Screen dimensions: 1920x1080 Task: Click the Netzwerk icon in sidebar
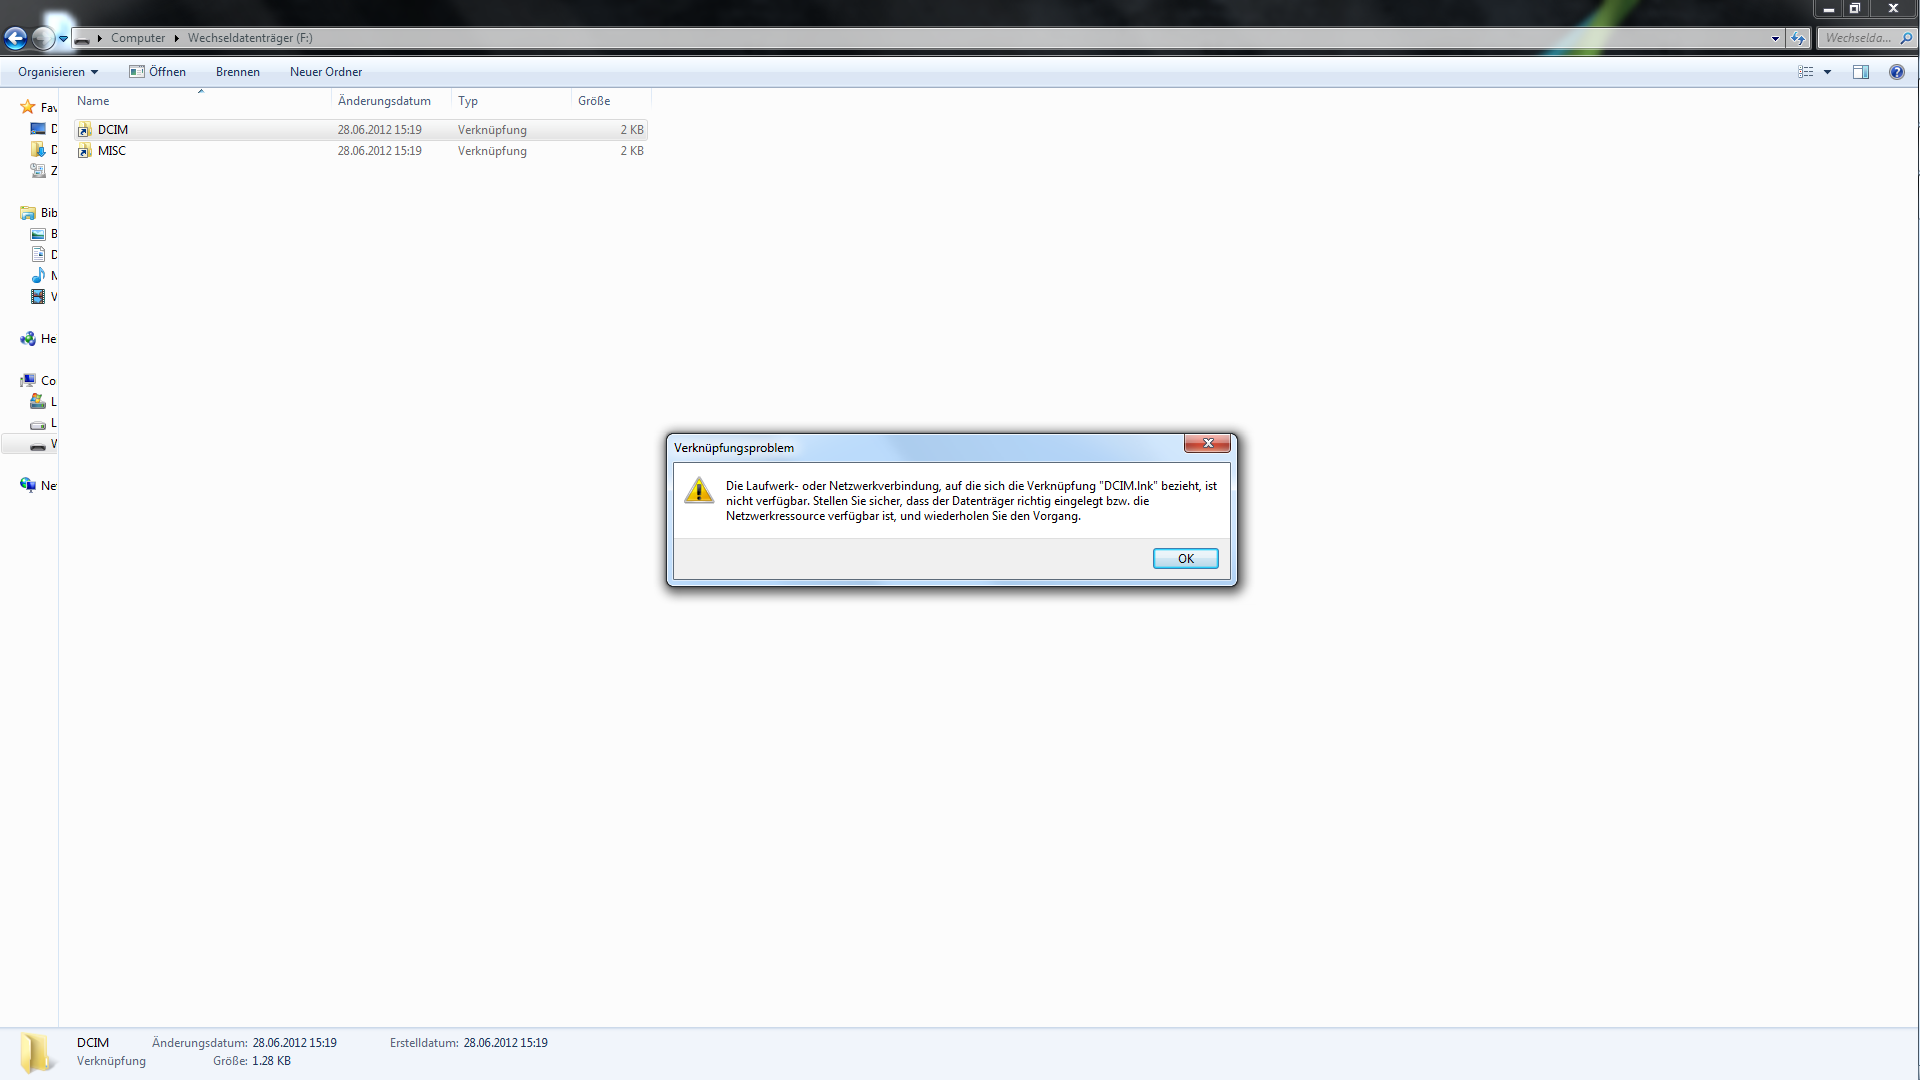click(x=28, y=485)
